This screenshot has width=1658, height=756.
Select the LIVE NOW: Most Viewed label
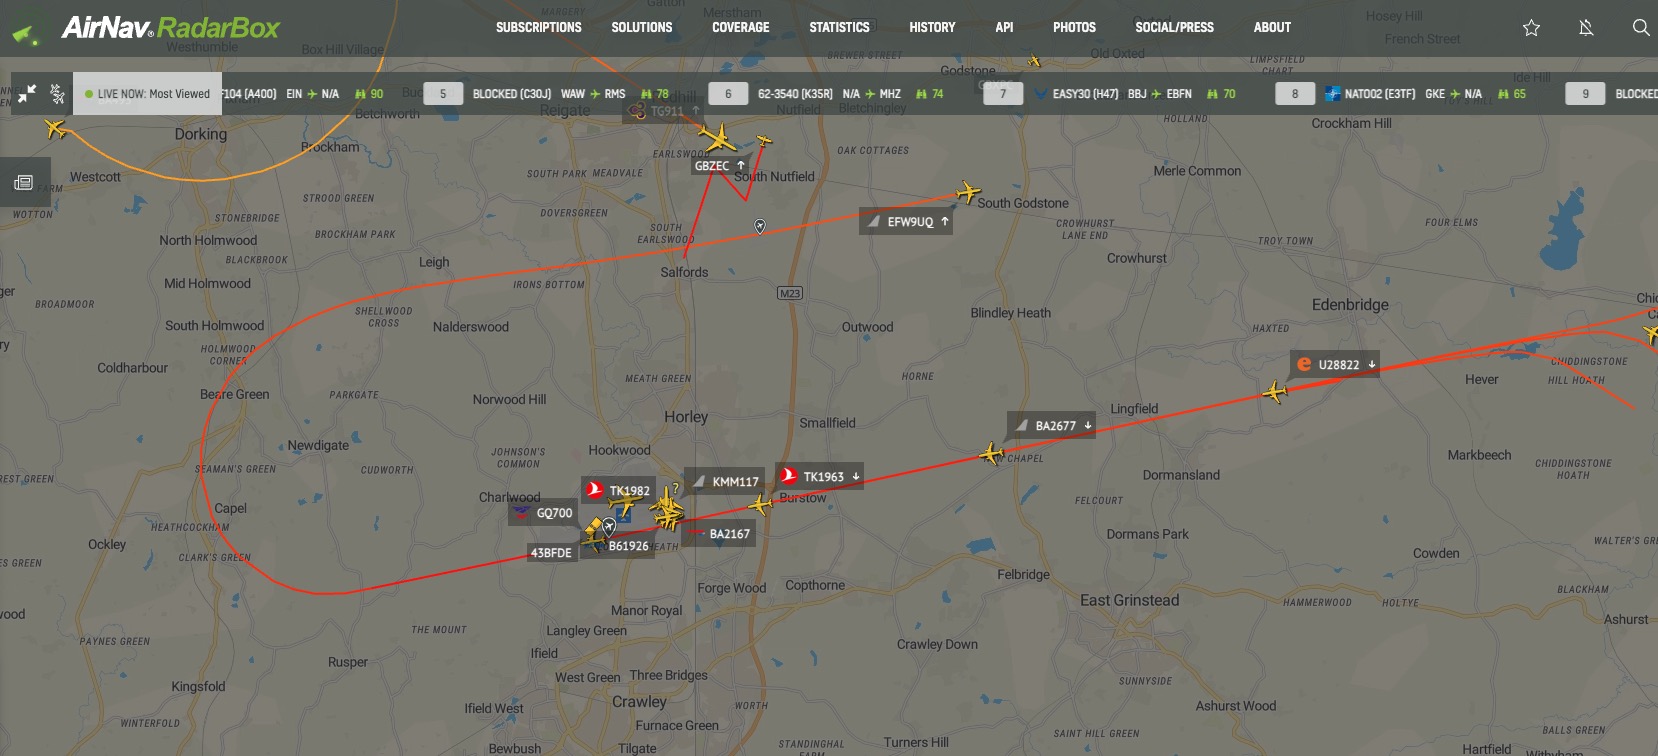tap(147, 94)
